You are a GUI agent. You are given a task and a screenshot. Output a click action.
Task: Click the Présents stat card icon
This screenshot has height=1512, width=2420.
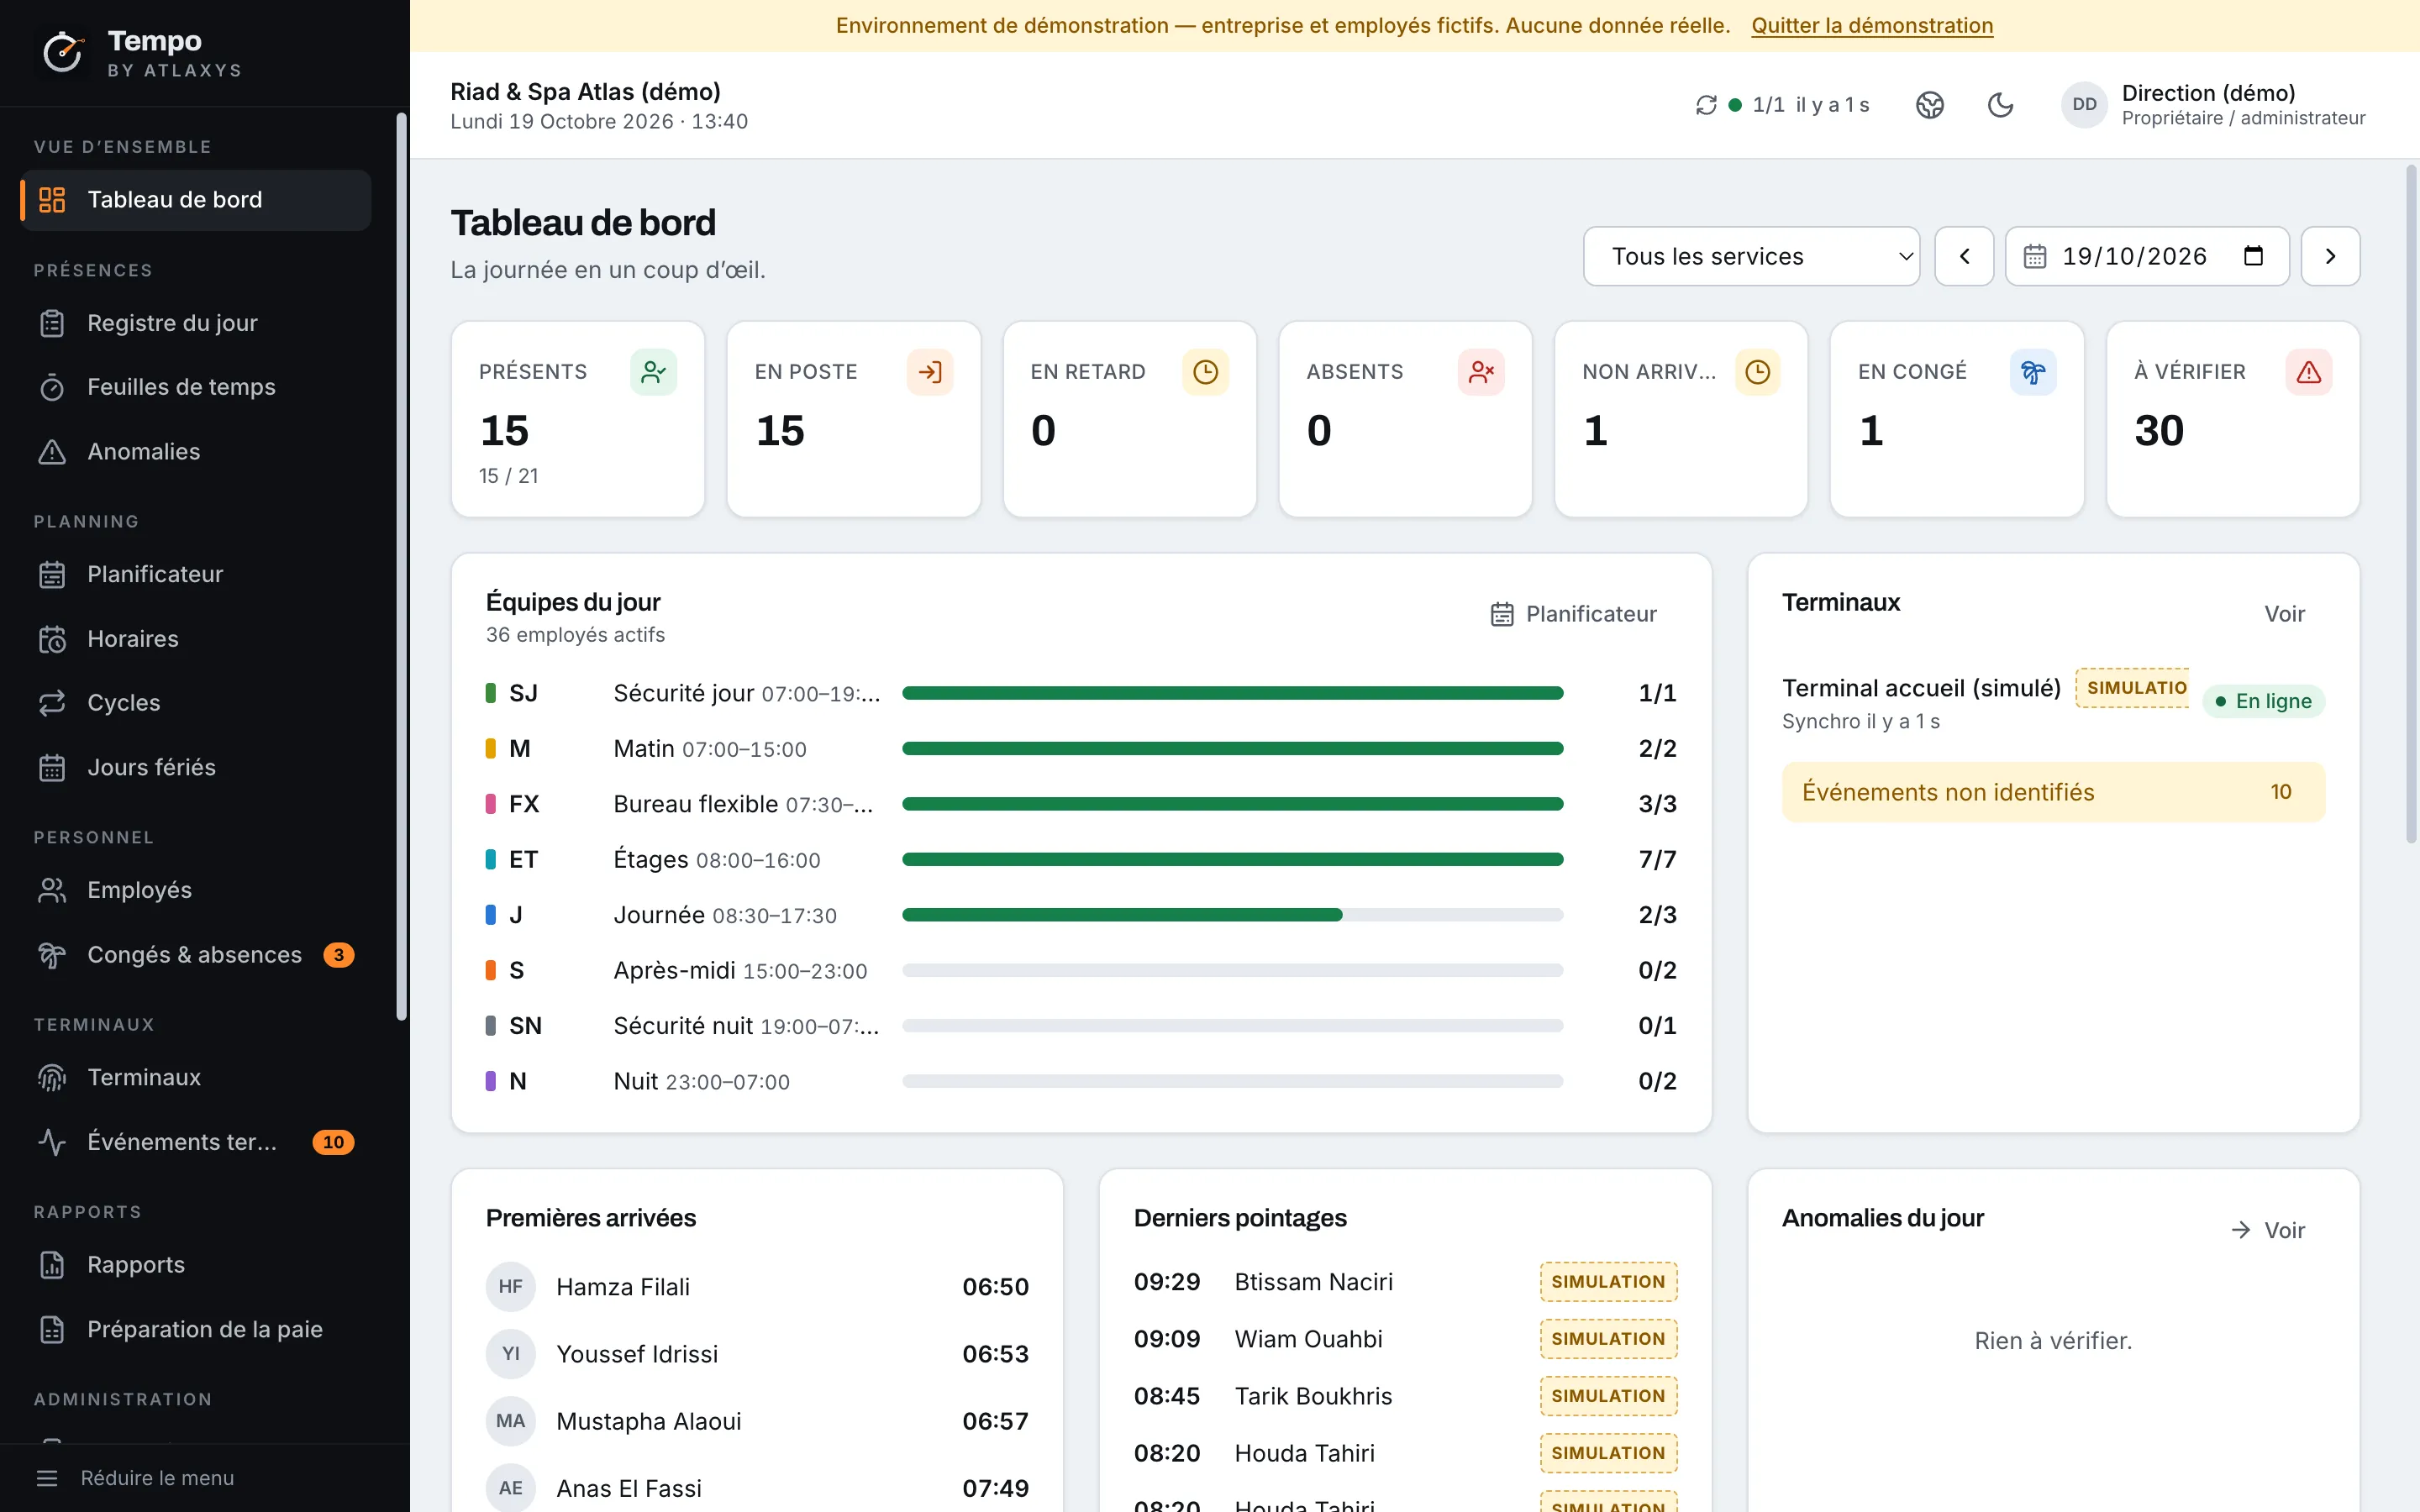pyautogui.click(x=654, y=372)
